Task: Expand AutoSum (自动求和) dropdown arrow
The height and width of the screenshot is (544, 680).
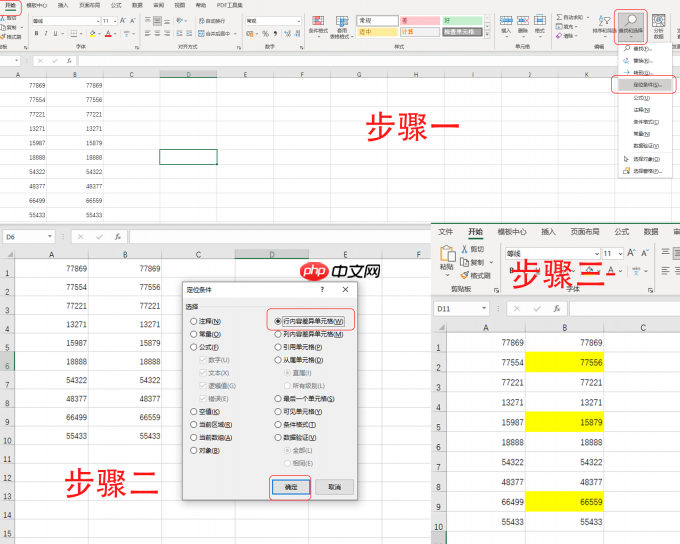Action: click(588, 17)
